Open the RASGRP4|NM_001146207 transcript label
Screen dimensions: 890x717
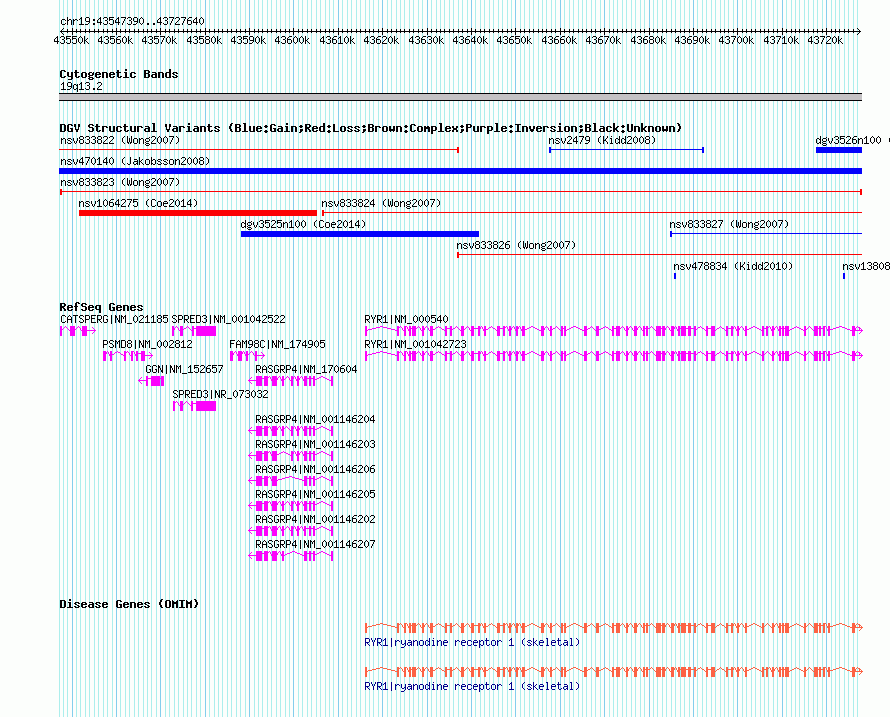pos(315,544)
